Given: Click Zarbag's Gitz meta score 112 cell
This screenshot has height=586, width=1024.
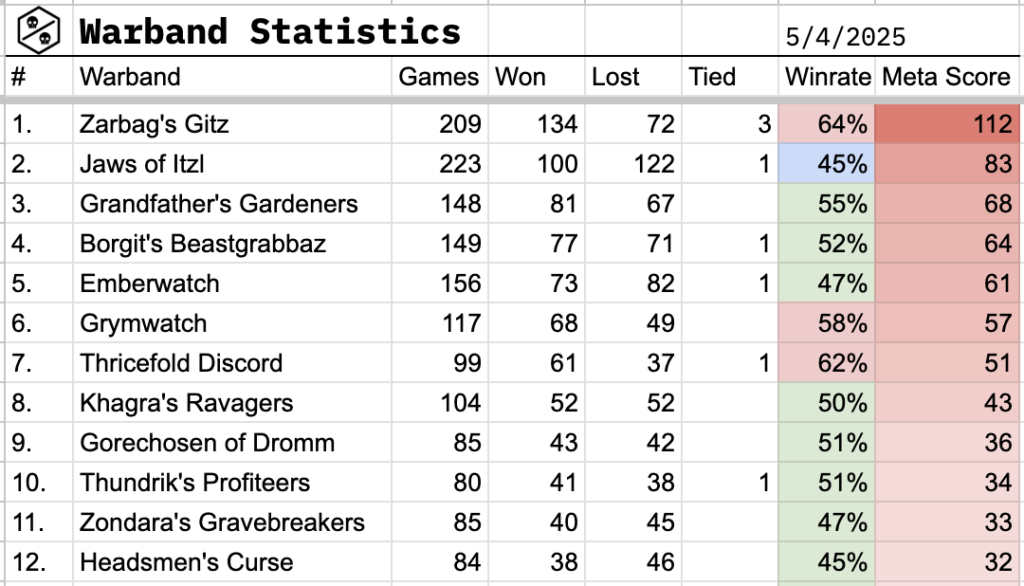Looking at the screenshot, I should 947,123.
